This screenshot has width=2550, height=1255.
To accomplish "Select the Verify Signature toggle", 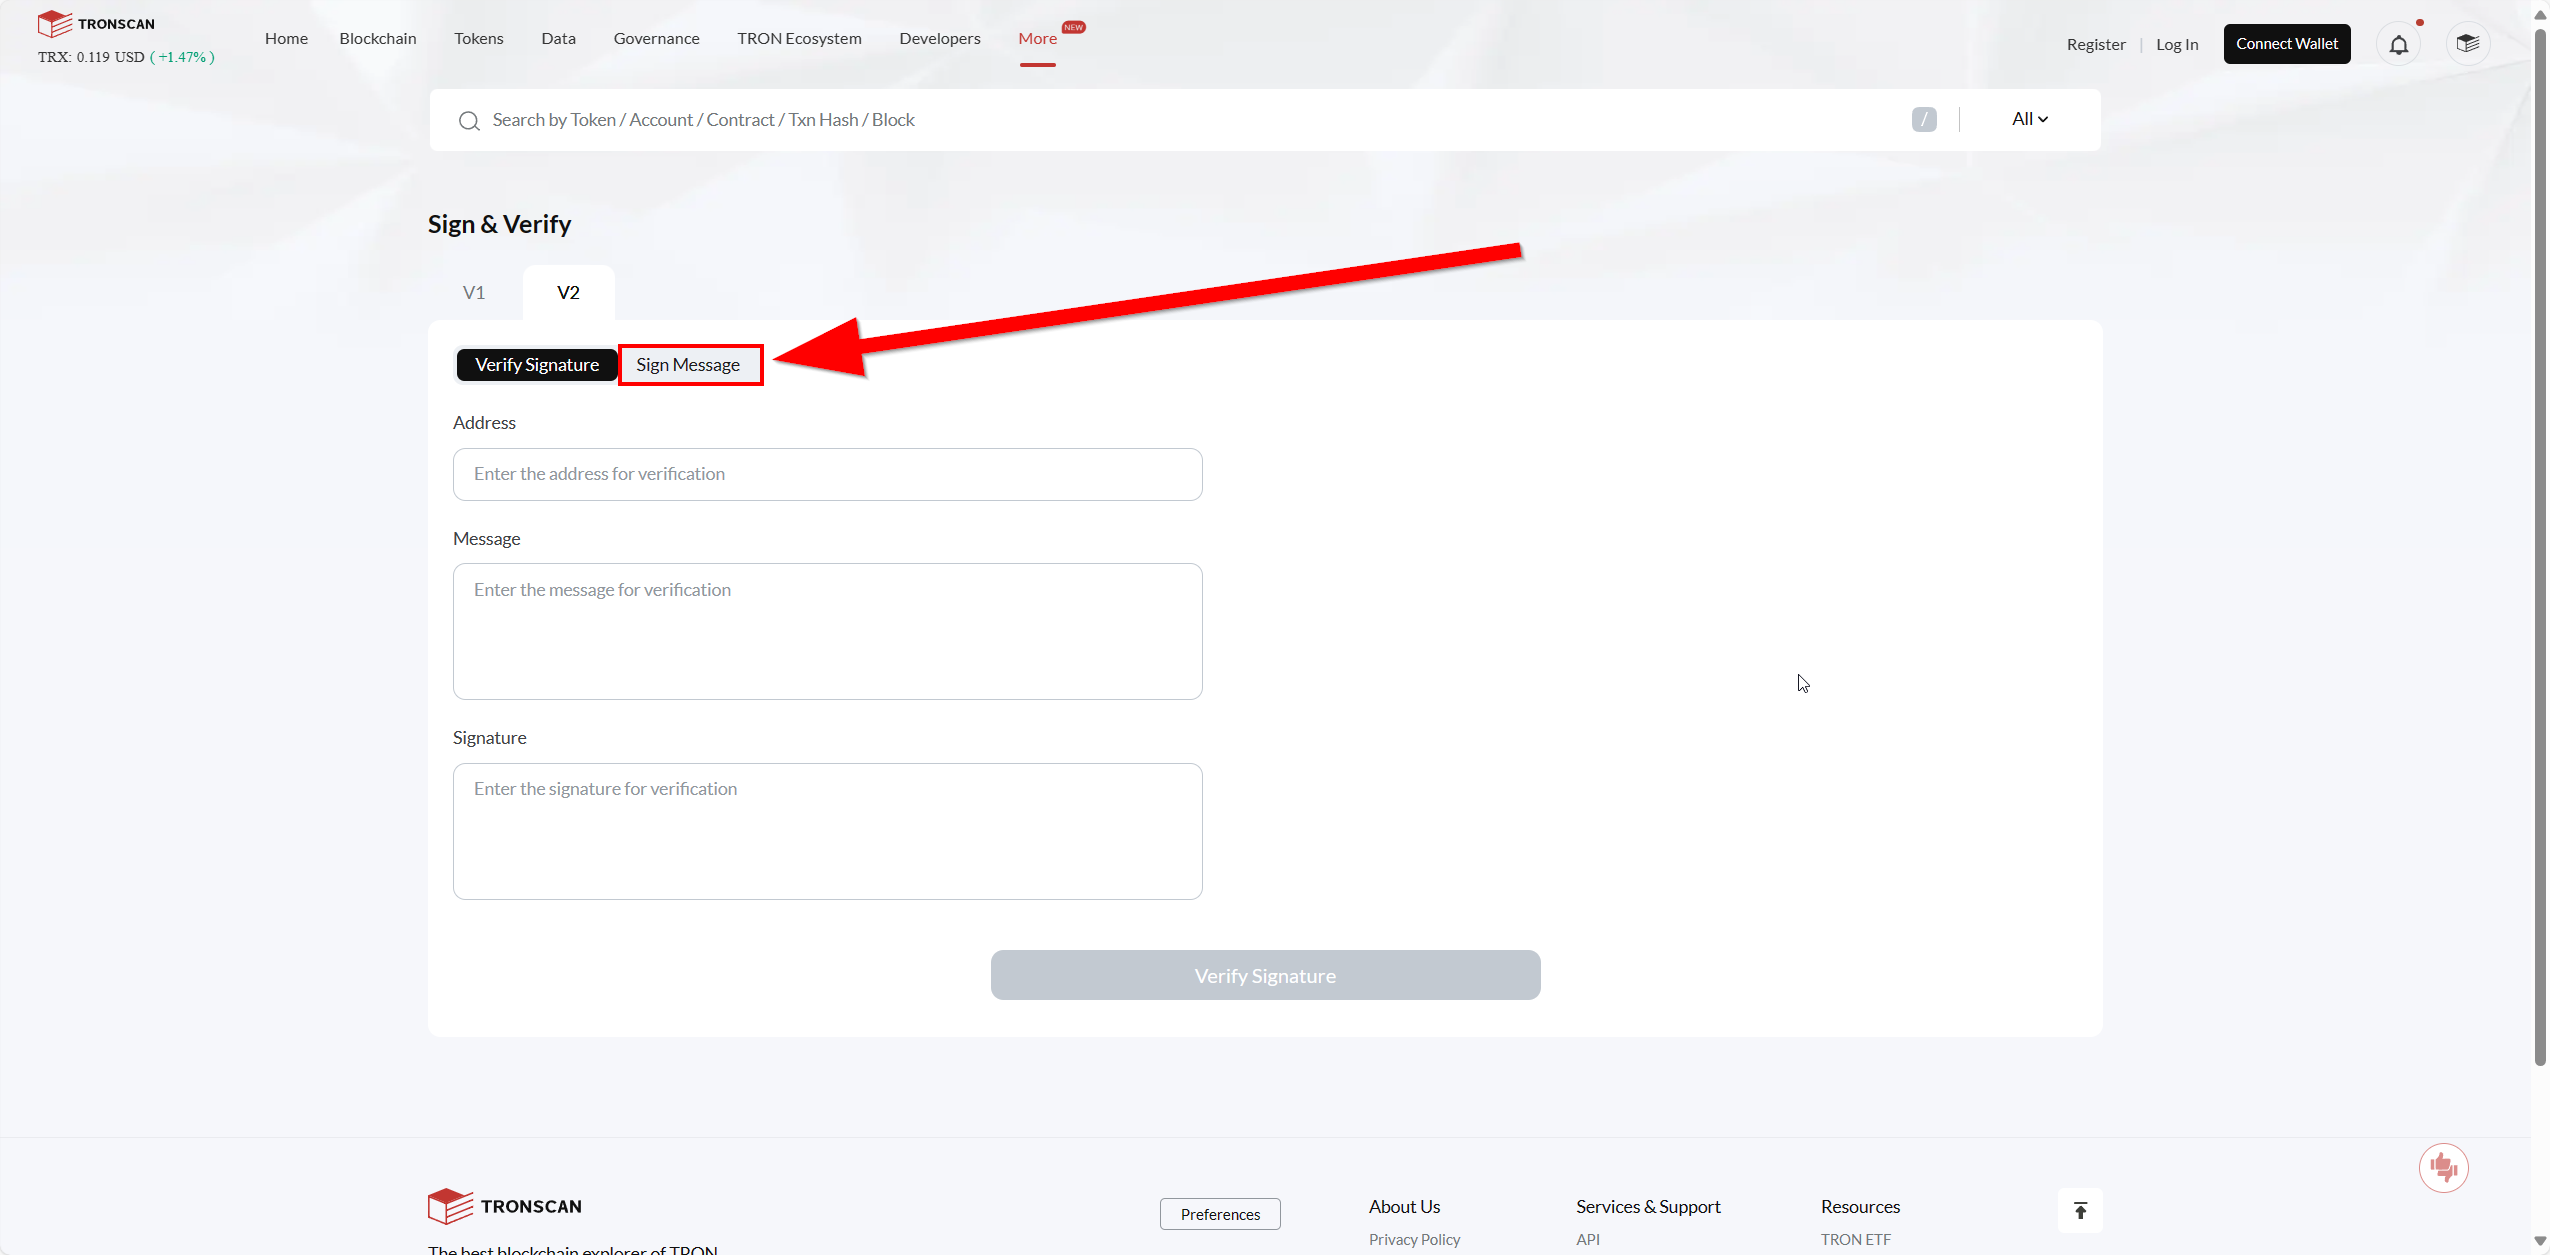I will pos(537,365).
